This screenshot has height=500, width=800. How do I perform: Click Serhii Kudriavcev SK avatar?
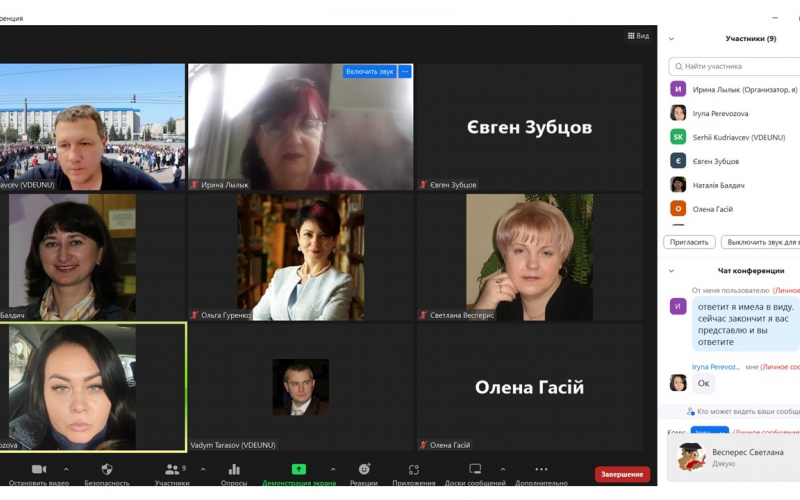[678, 137]
